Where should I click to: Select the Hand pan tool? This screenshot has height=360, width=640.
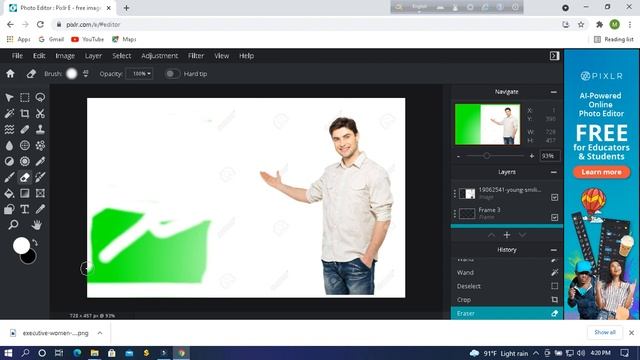pos(37,225)
